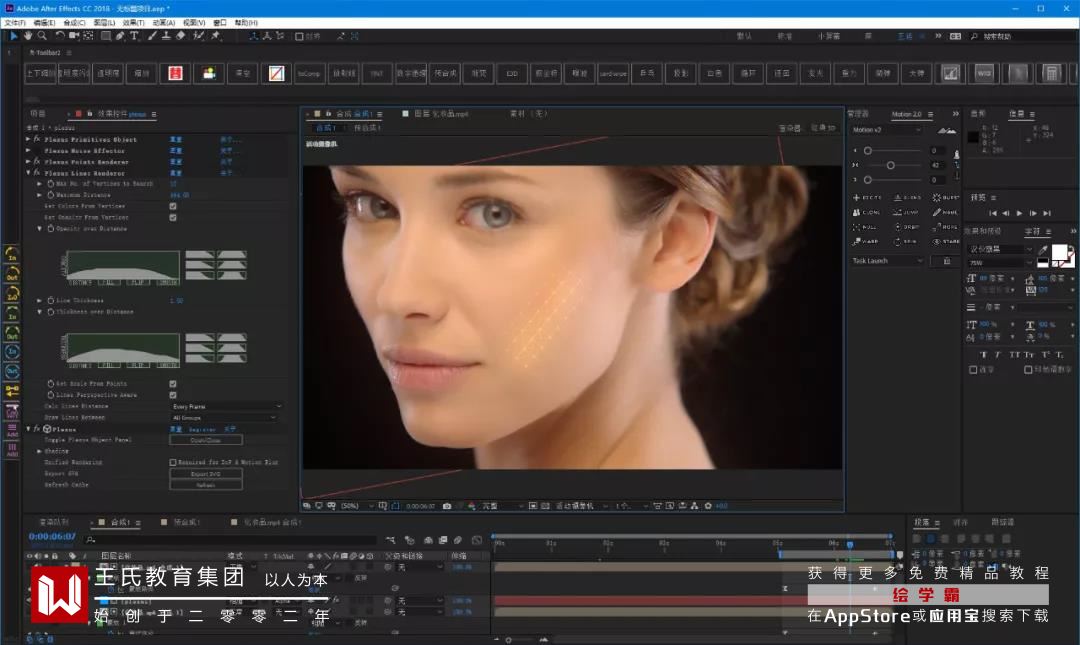Viewport: 1080px width, 645px height.
Task: Toggle the Get Colors From Vertices checkbox
Action: coord(173,206)
